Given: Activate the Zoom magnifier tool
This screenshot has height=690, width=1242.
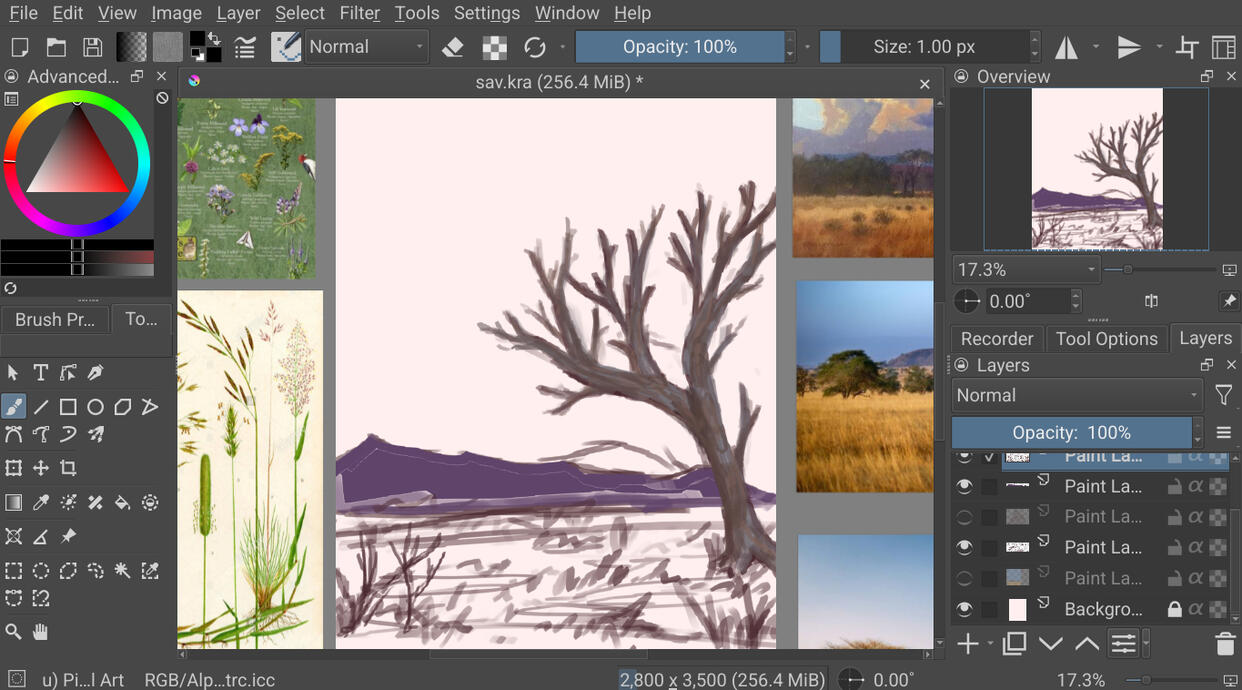Looking at the screenshot, I should point(13,632).
